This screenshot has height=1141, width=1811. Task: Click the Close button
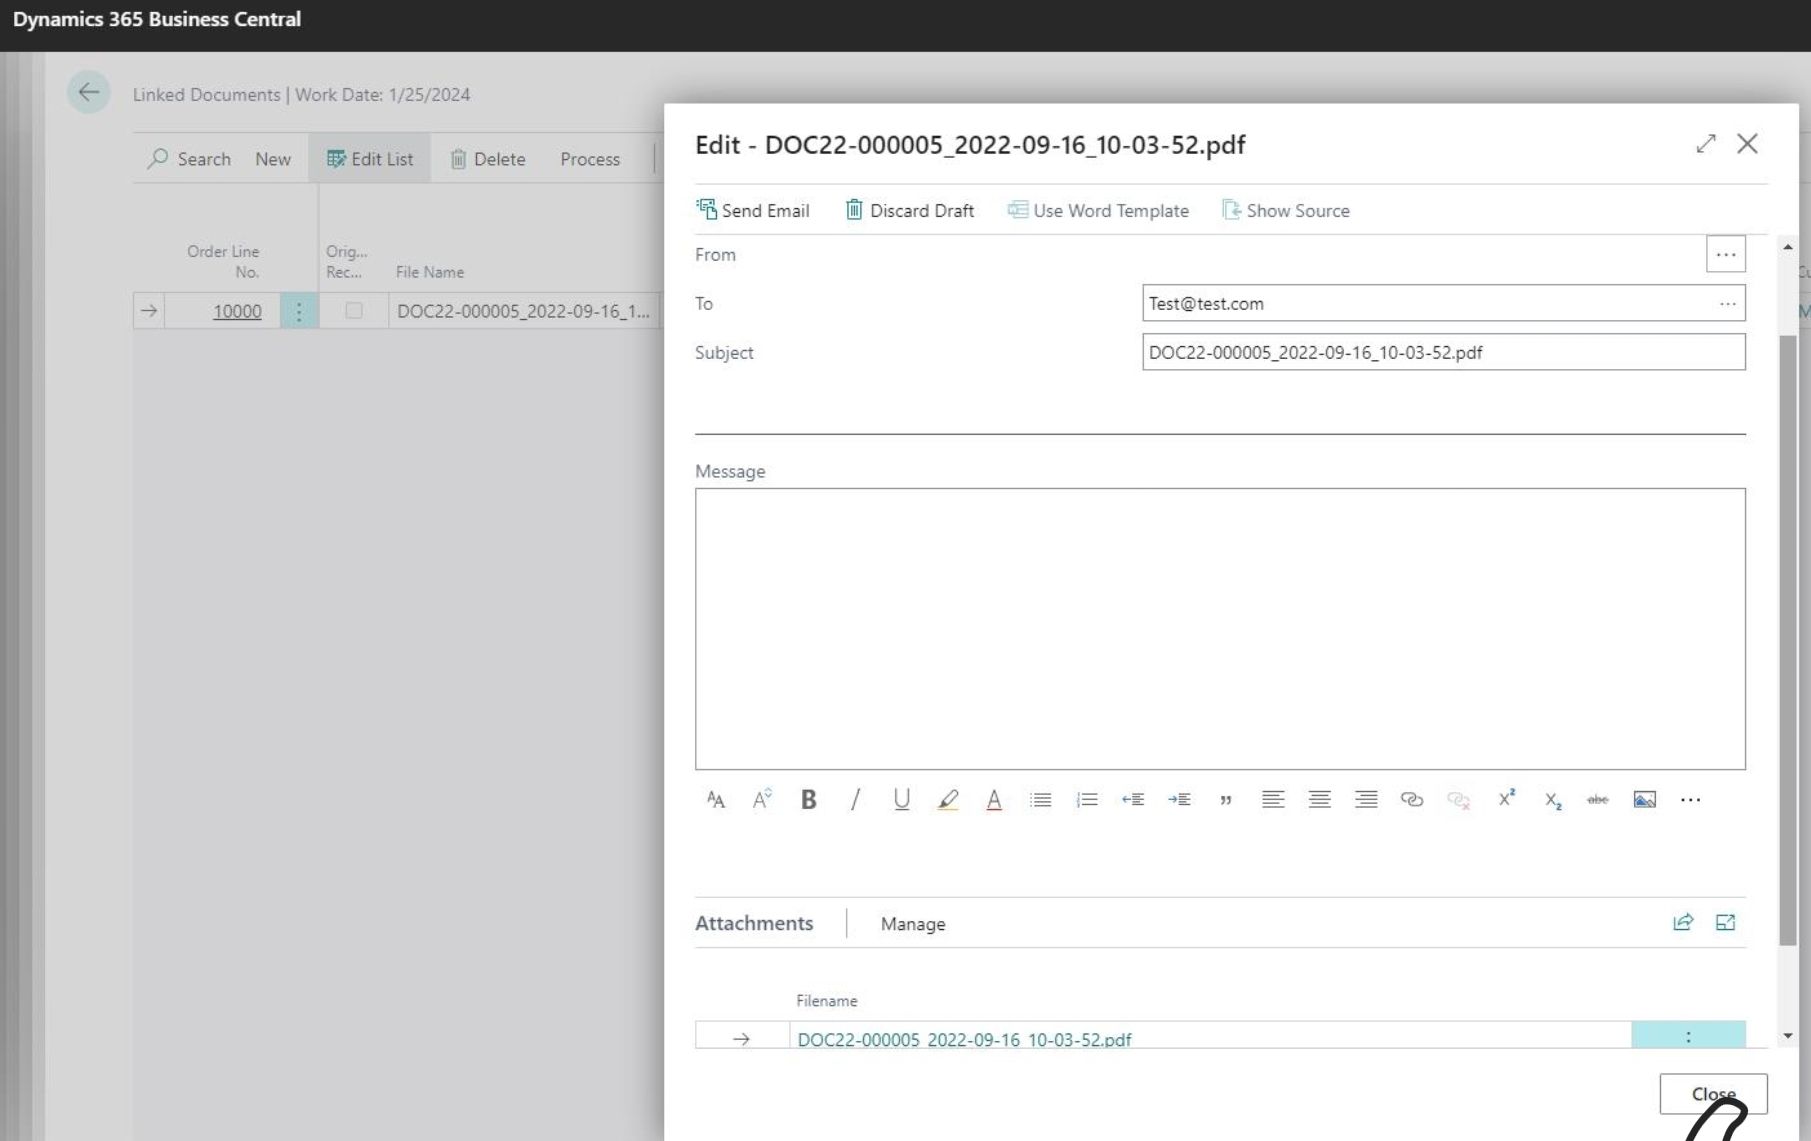pyautogui.click(x=1713, y=1094)
